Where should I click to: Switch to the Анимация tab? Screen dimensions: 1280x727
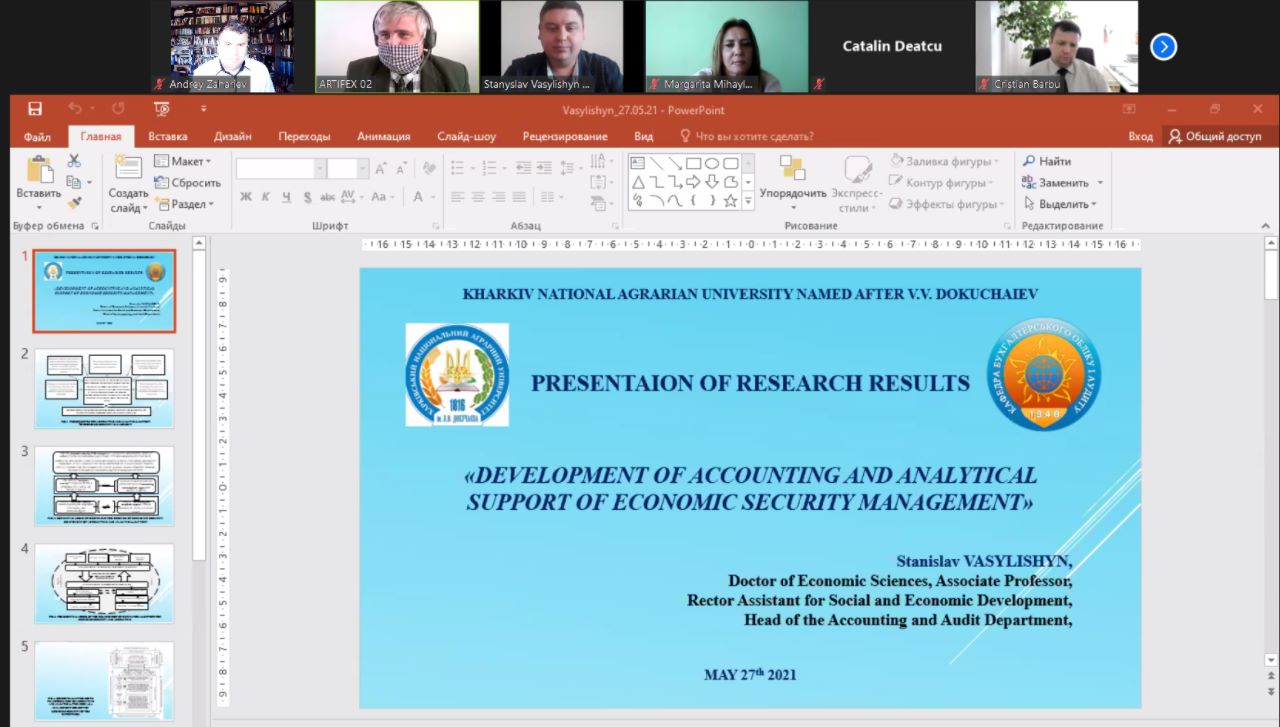click(384, 137)
